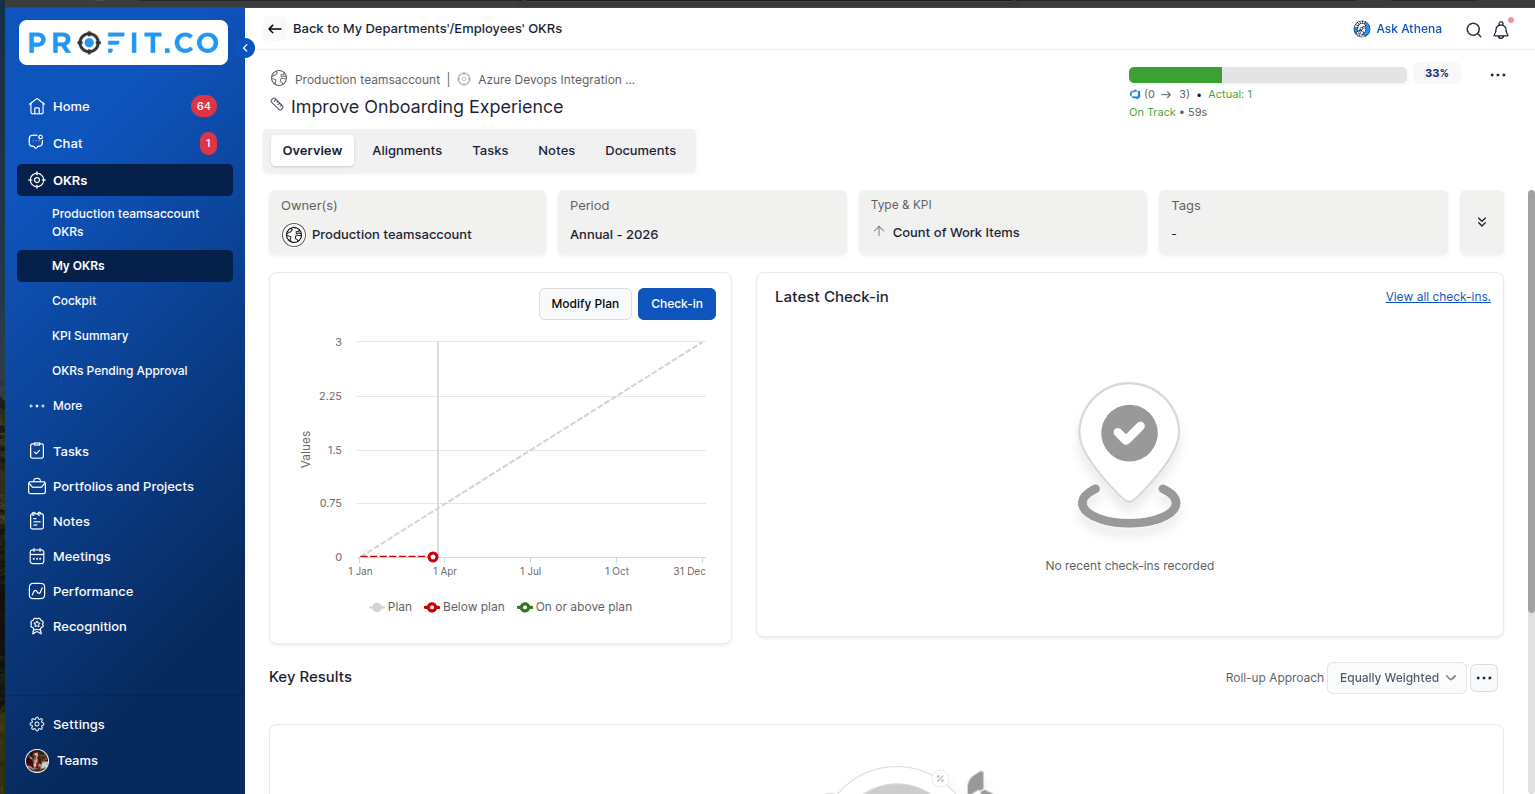Open Production teamsaccount OKRs sidebar item

point(125,222)
